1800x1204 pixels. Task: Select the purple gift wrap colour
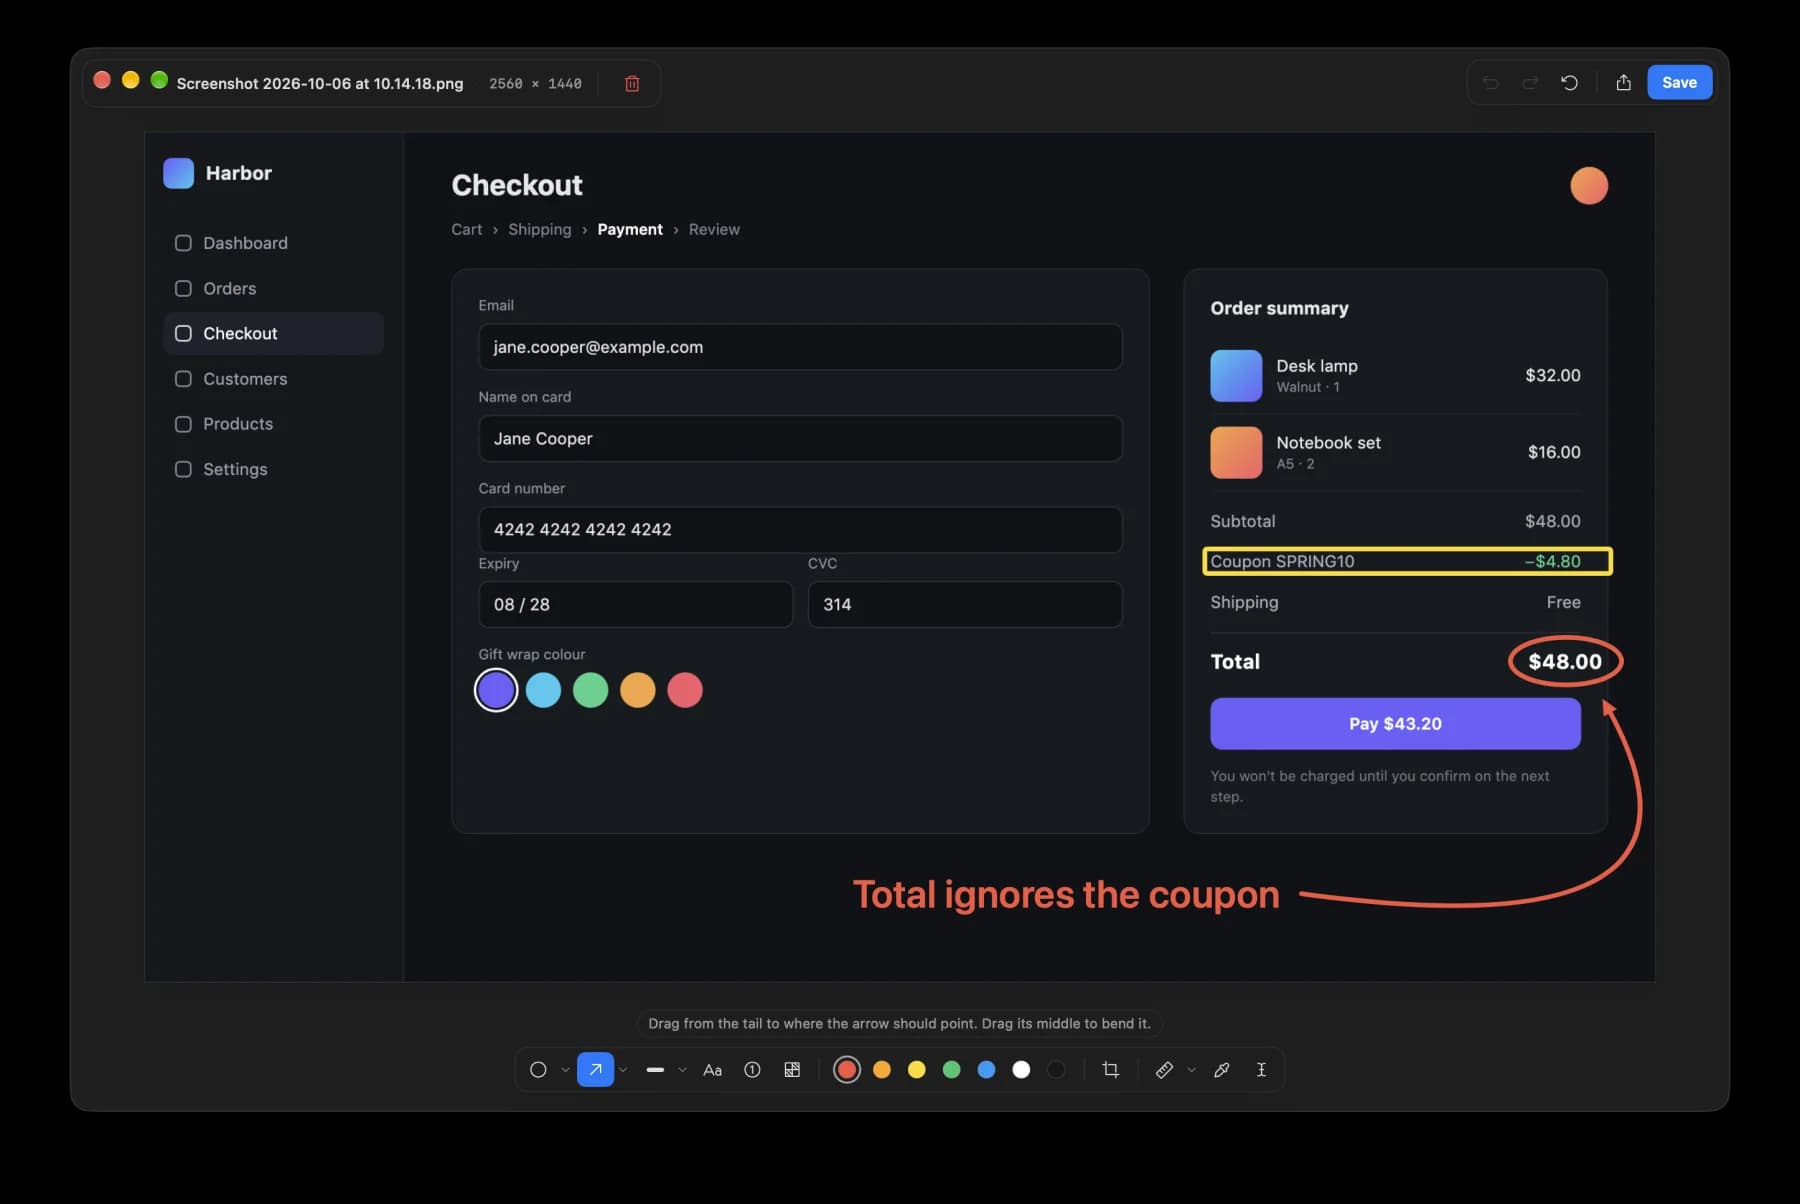(x=496, y=690)
